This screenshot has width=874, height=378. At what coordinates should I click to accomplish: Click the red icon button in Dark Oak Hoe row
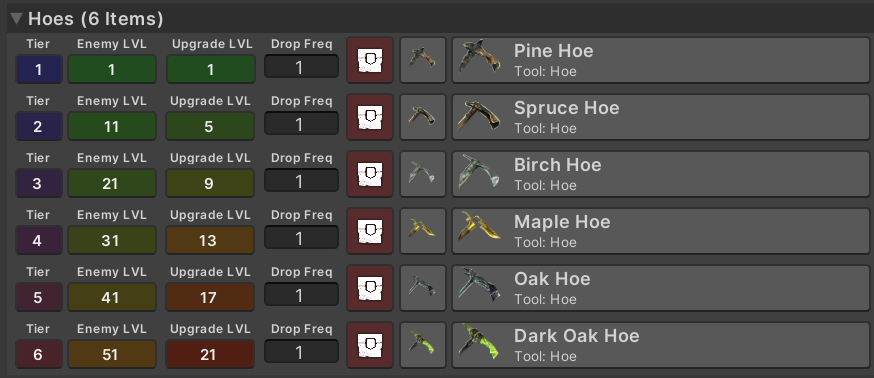point(370,345)
